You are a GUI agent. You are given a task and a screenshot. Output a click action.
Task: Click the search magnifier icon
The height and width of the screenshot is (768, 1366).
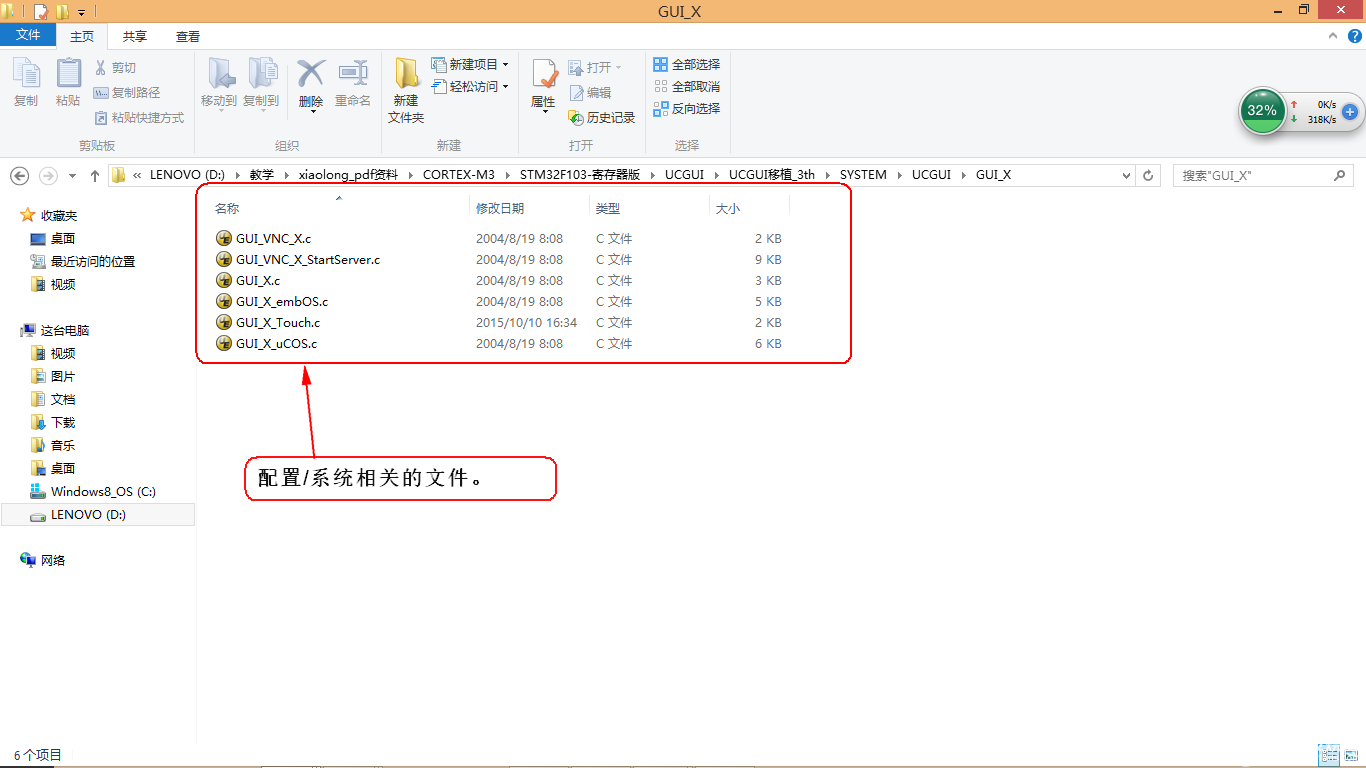pyautogui.click(x=1341, y=175)
